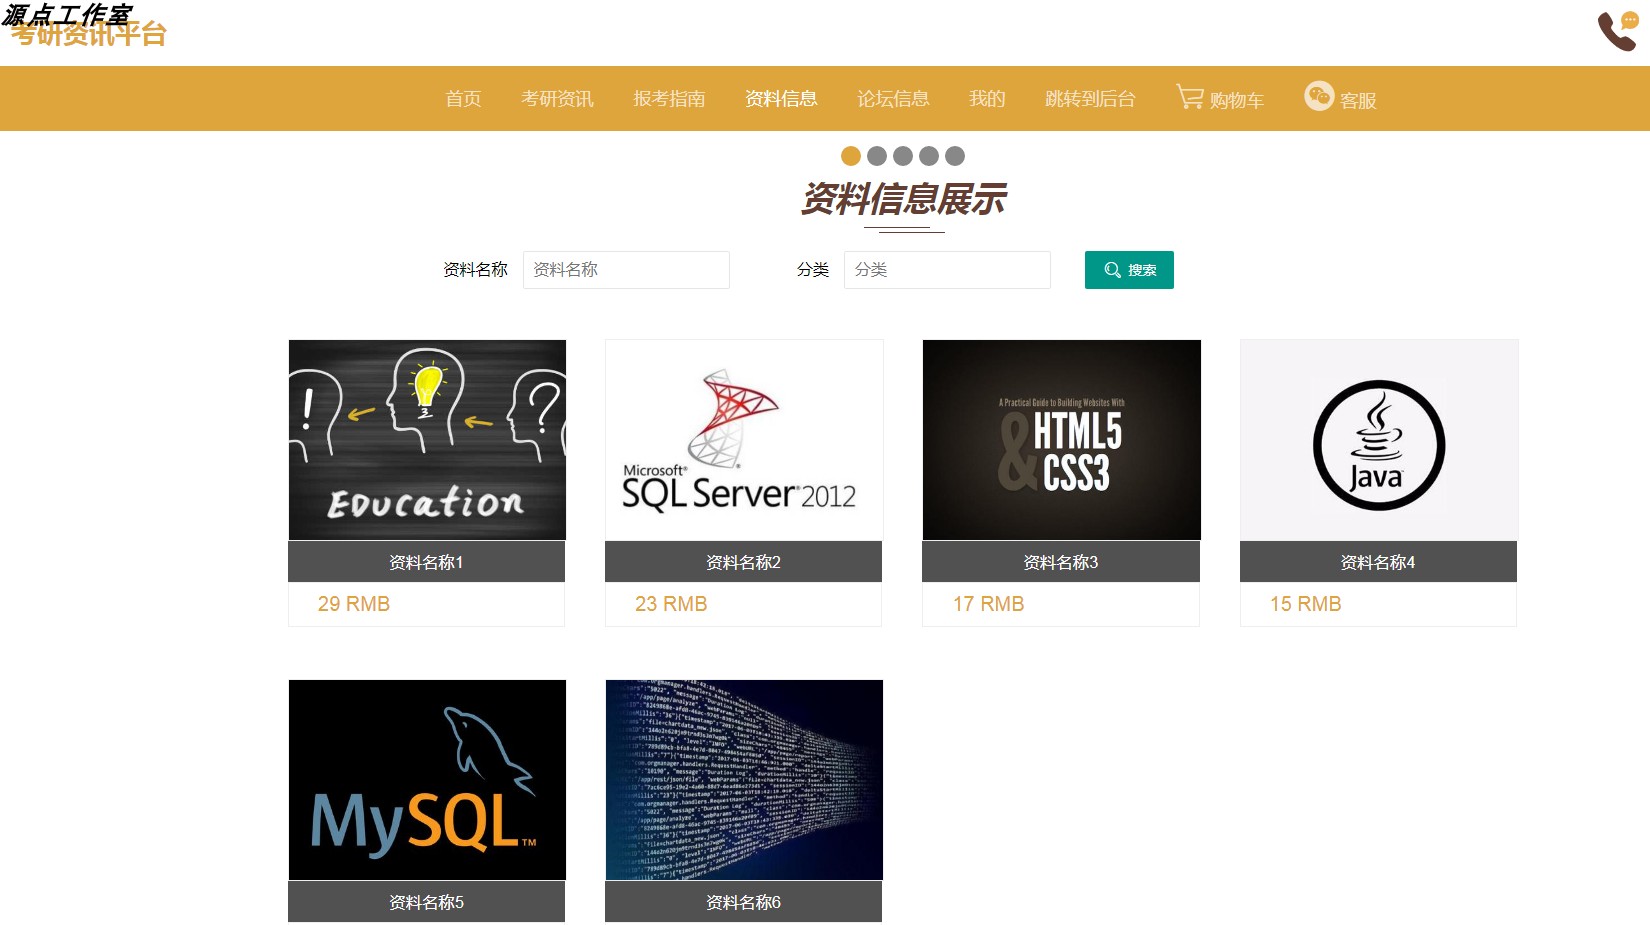Click the 客服 label
Image resolution: width=1650 pixels, height=925 pixels.
coord(1358,101)
